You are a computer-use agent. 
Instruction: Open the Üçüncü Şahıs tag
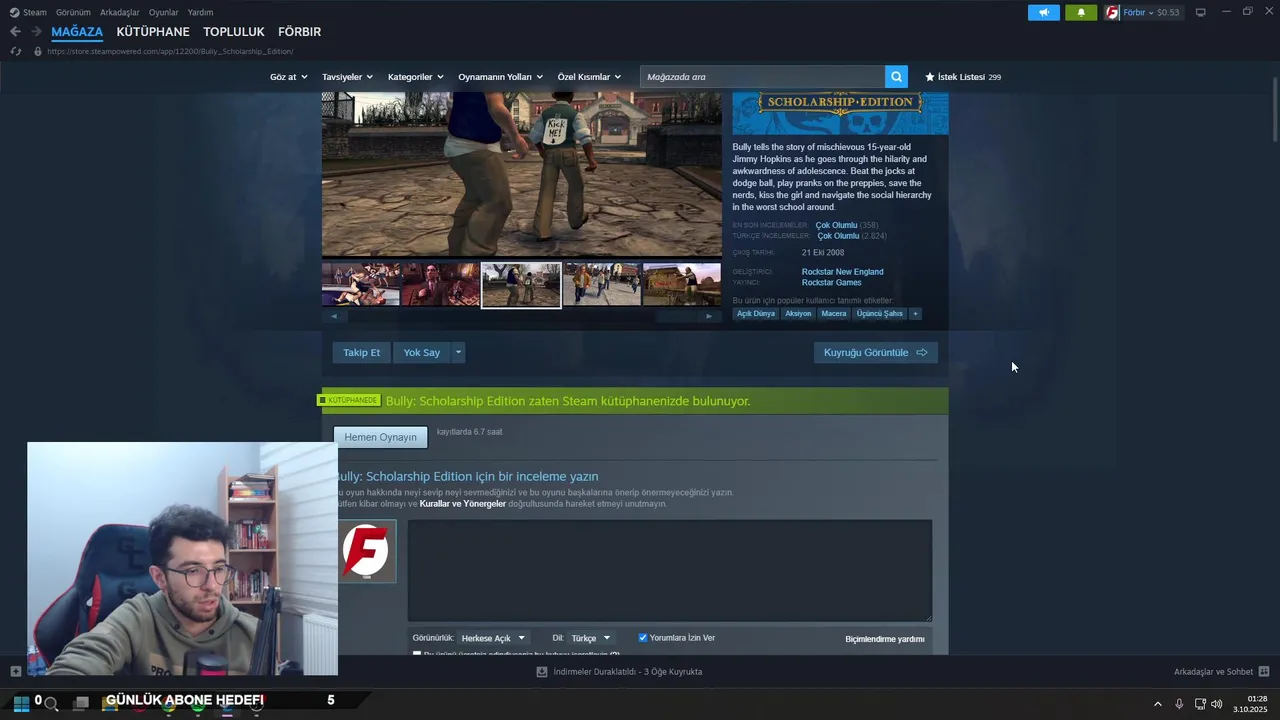[x=879, y=313]
